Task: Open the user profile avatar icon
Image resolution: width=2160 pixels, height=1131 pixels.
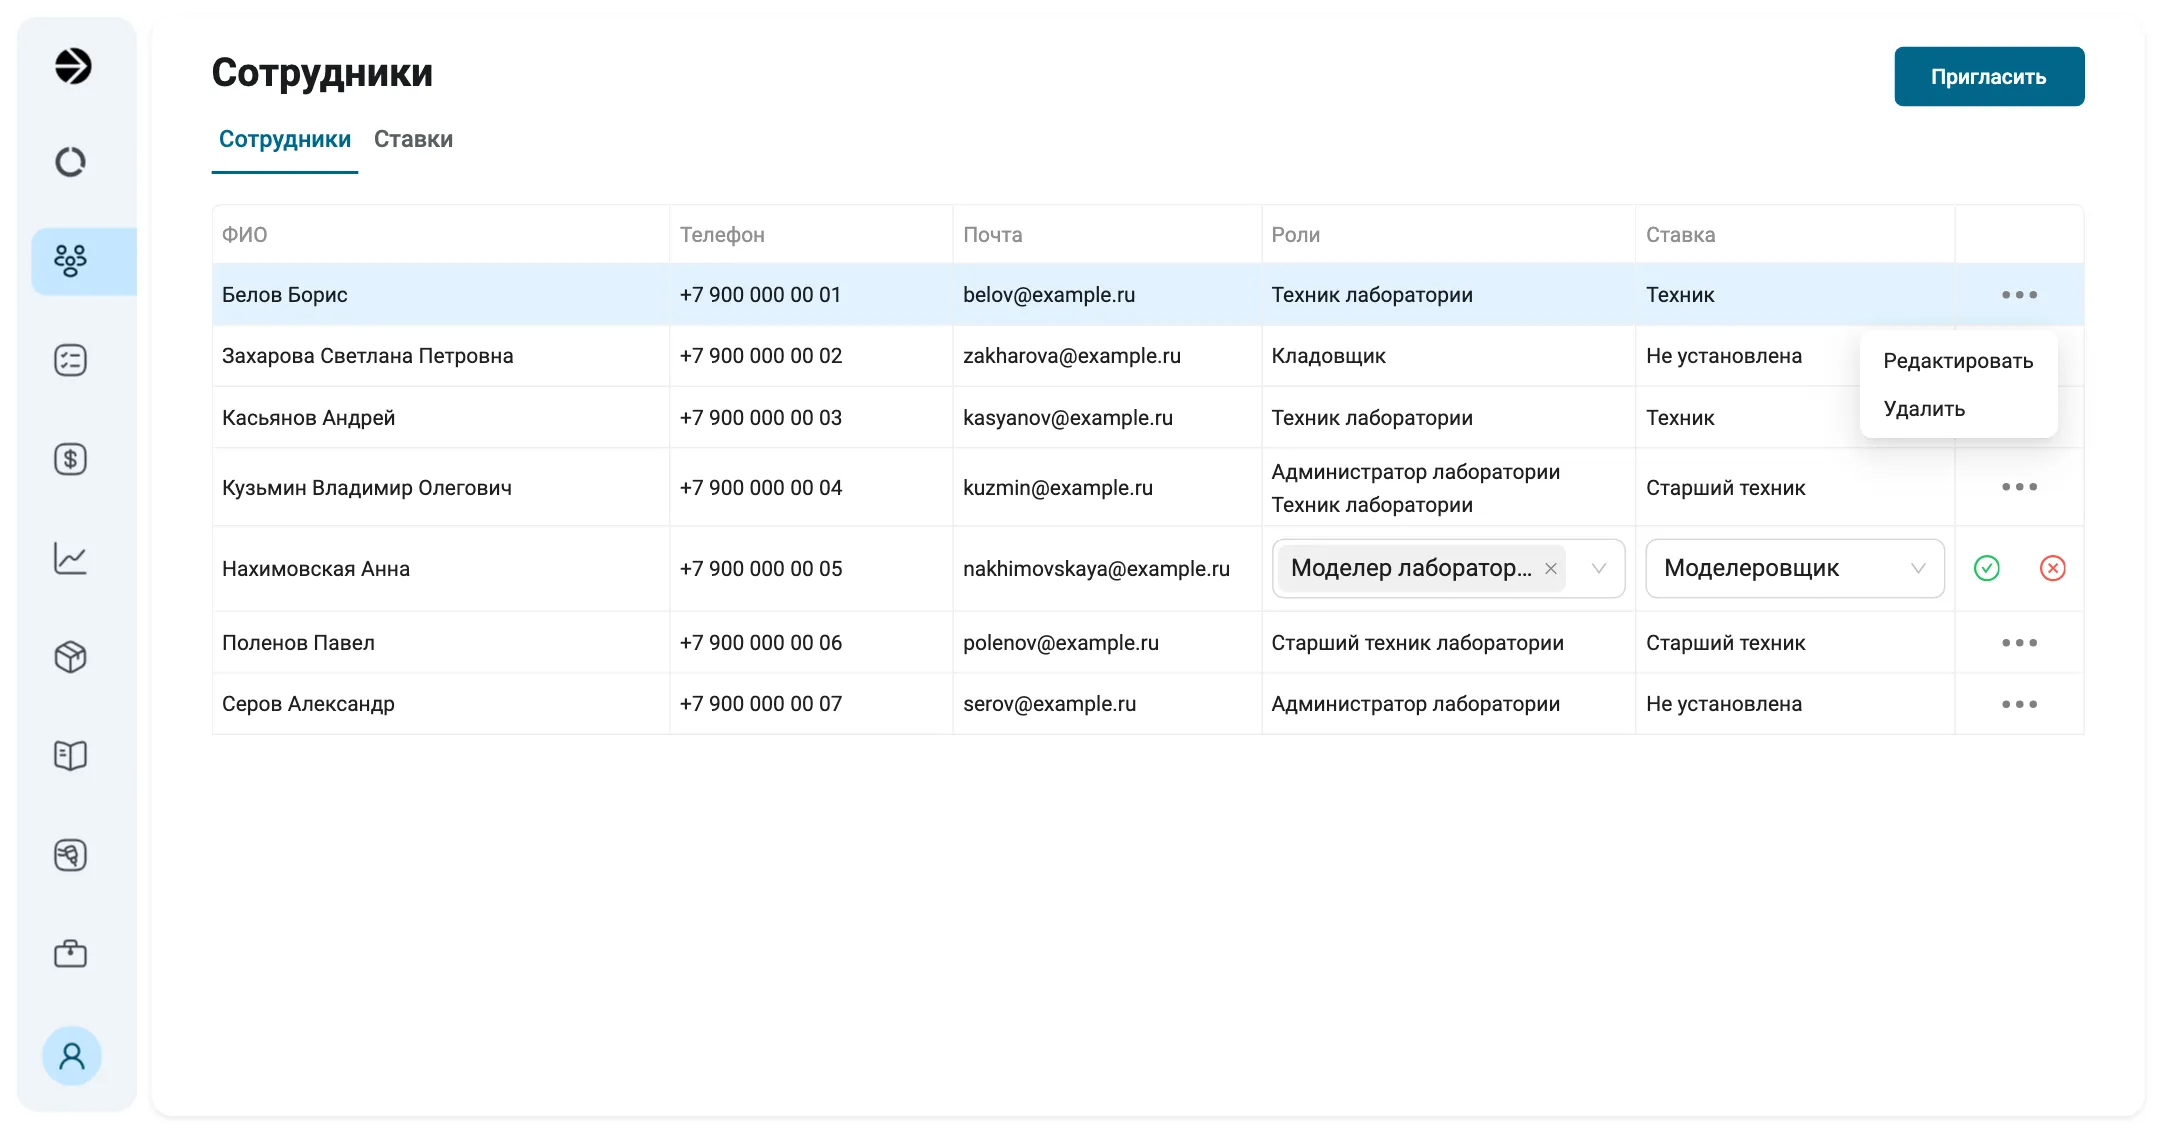Action: tap(72, 1056)
